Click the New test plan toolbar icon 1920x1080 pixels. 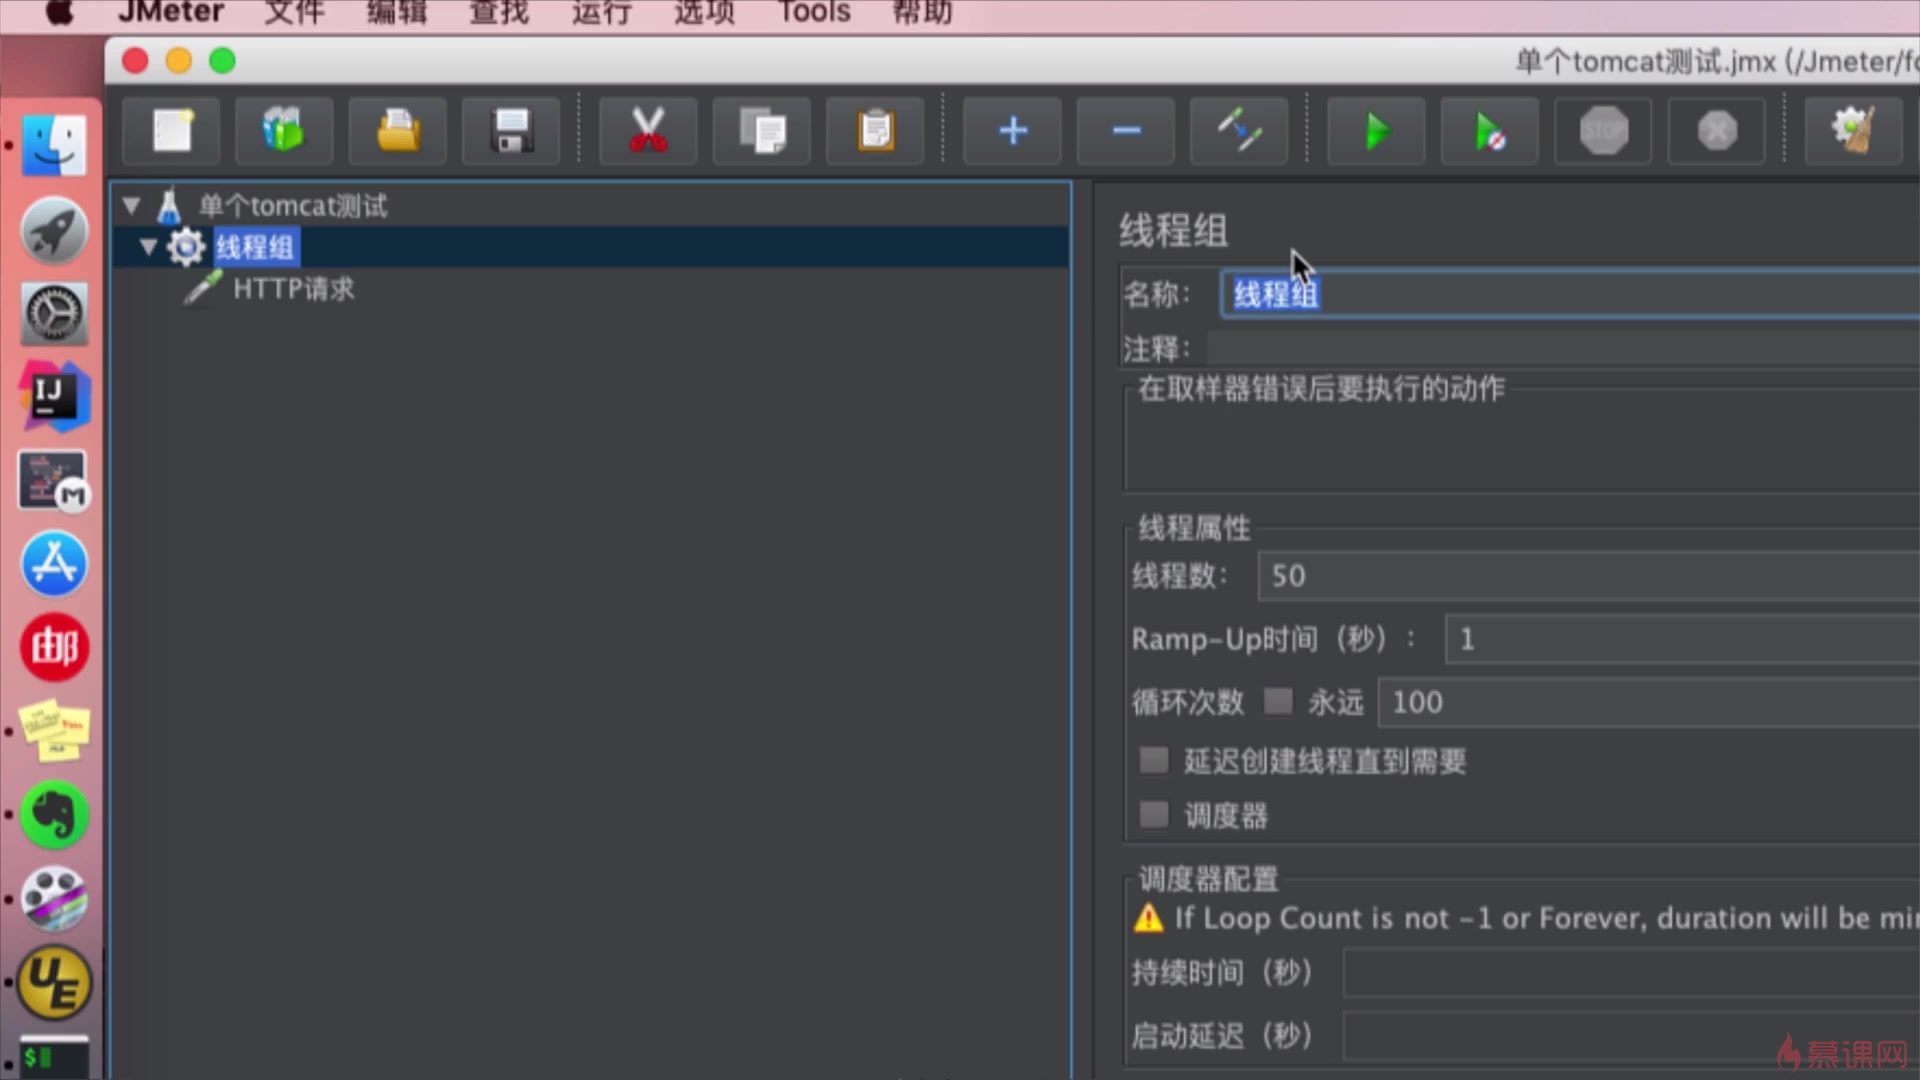pos(171,131)
